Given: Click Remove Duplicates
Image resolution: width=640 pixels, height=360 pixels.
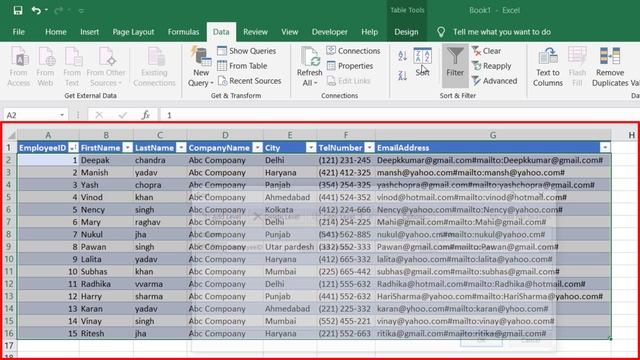Looking at the screenshot, I should tap(610, 67).
